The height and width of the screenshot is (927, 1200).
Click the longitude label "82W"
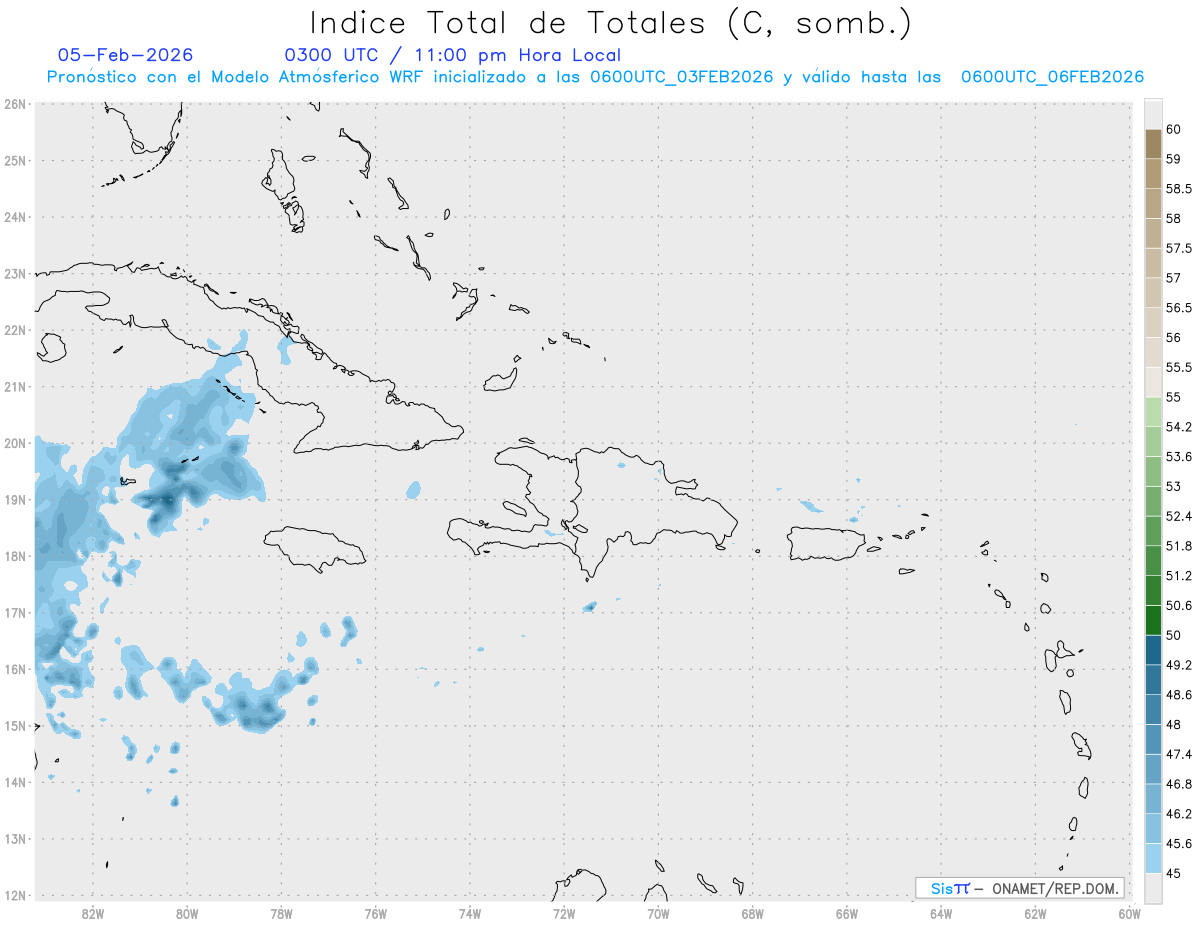click(93, 914)
